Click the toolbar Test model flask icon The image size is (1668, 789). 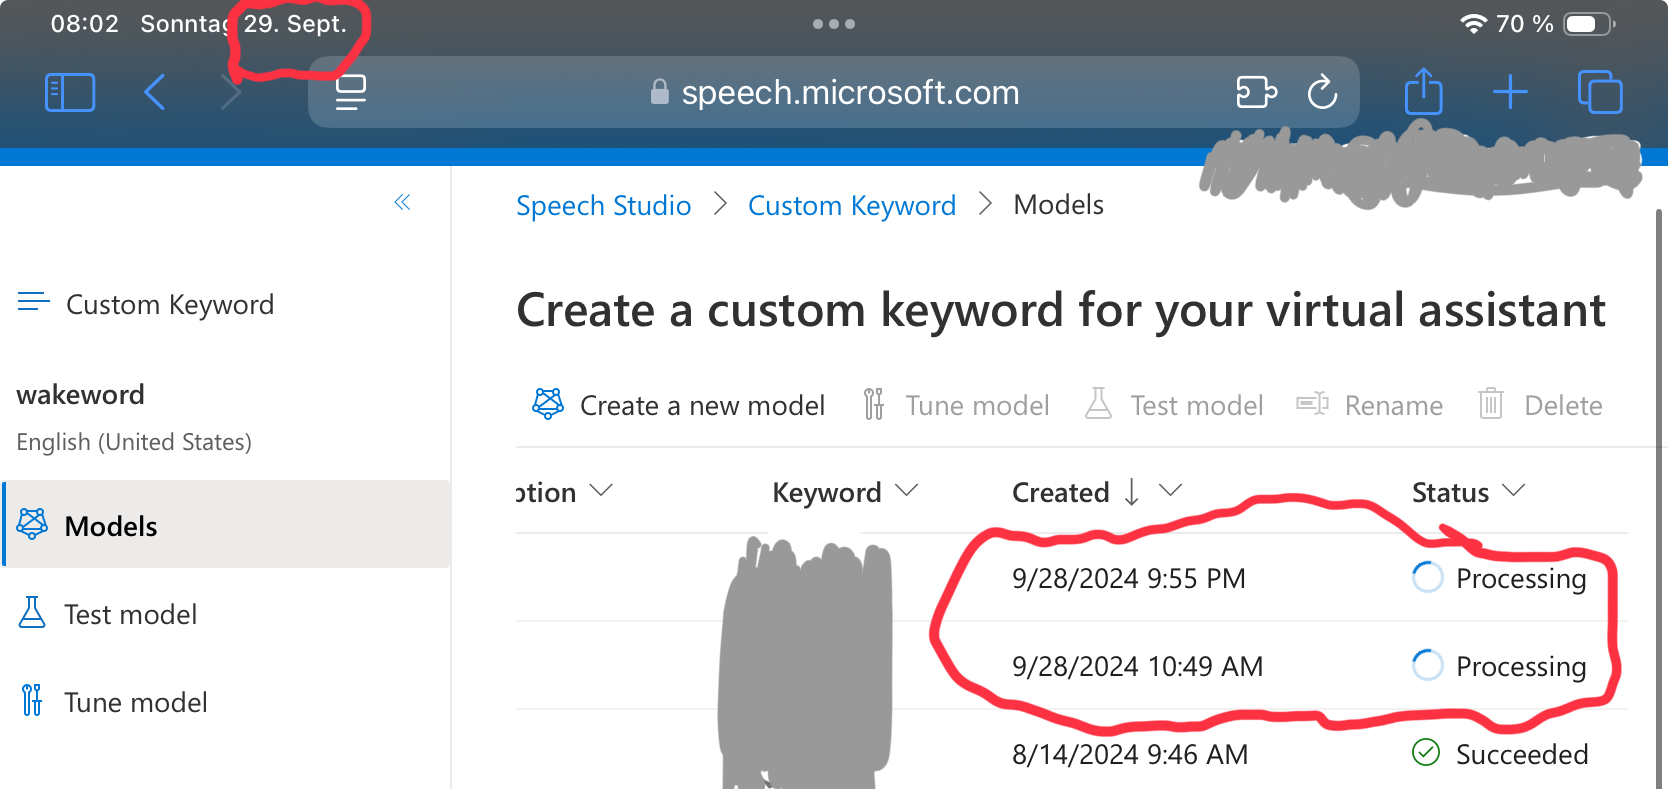tap(1099, 404)
